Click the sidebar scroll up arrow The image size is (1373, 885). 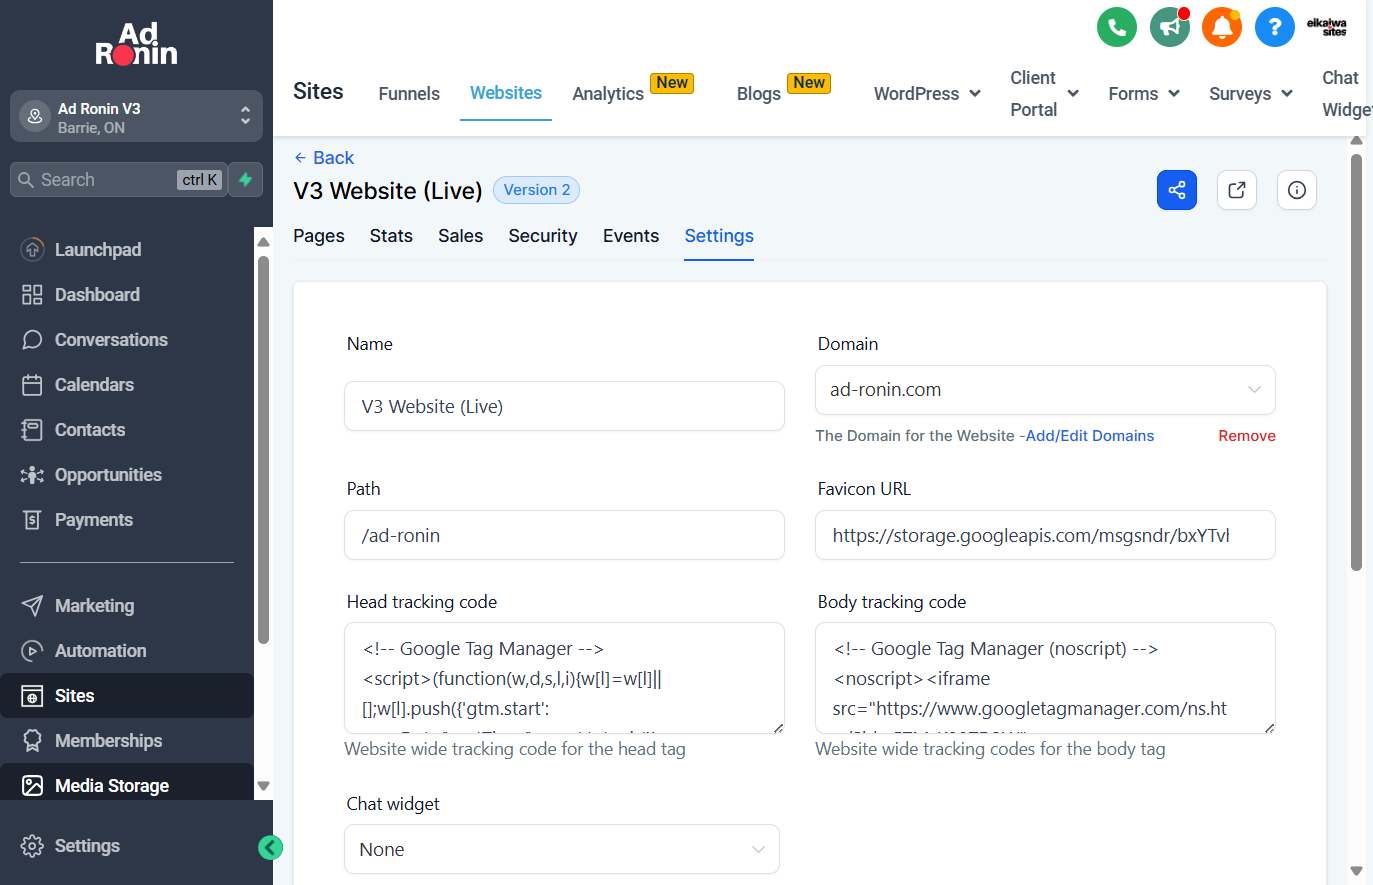(x=264, y=242)
